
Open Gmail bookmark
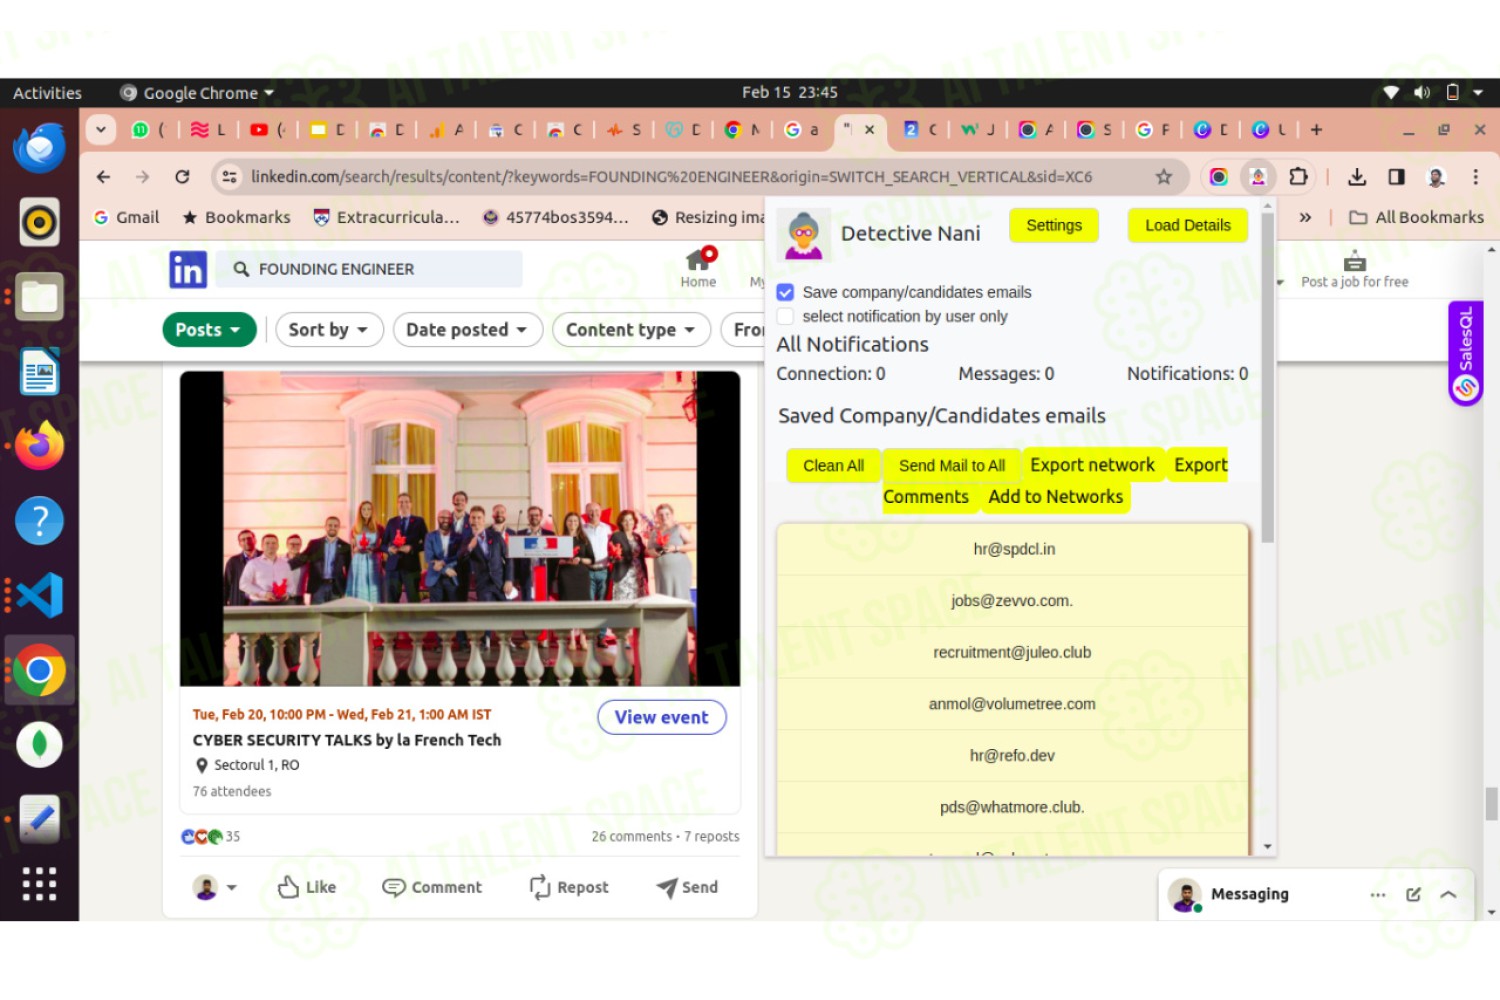[127, 217]
